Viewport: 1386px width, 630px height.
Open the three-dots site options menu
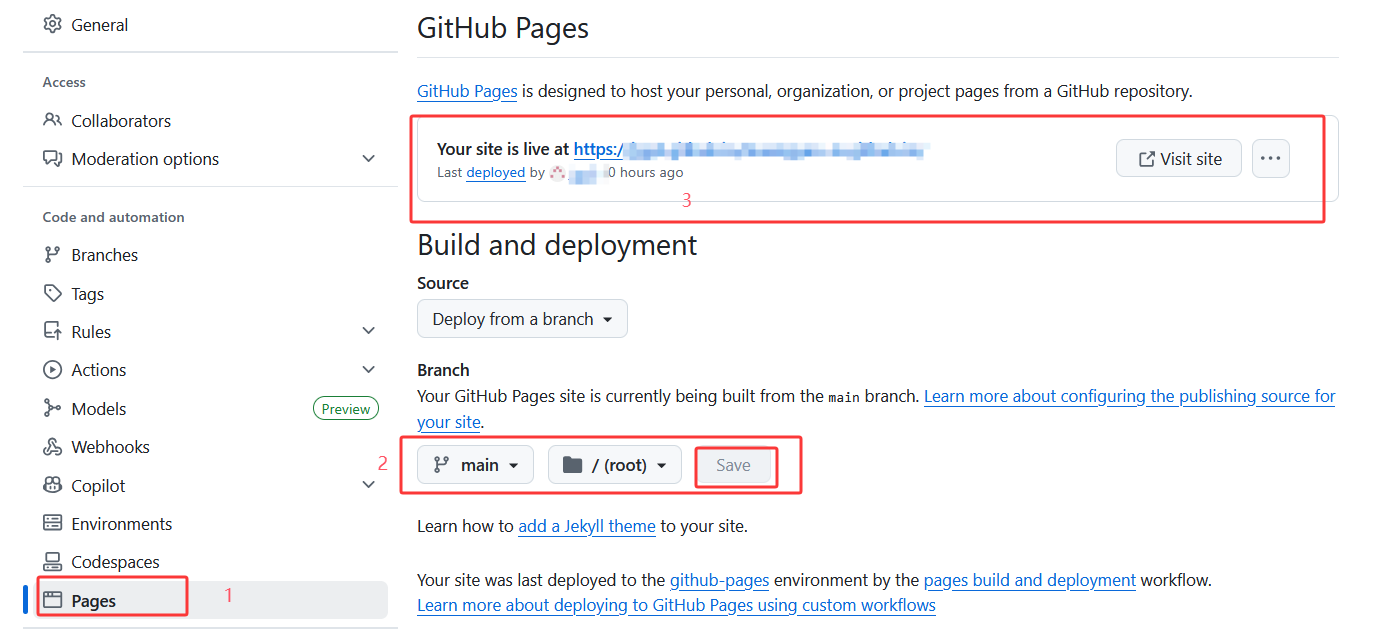(x=1271, y=158)
